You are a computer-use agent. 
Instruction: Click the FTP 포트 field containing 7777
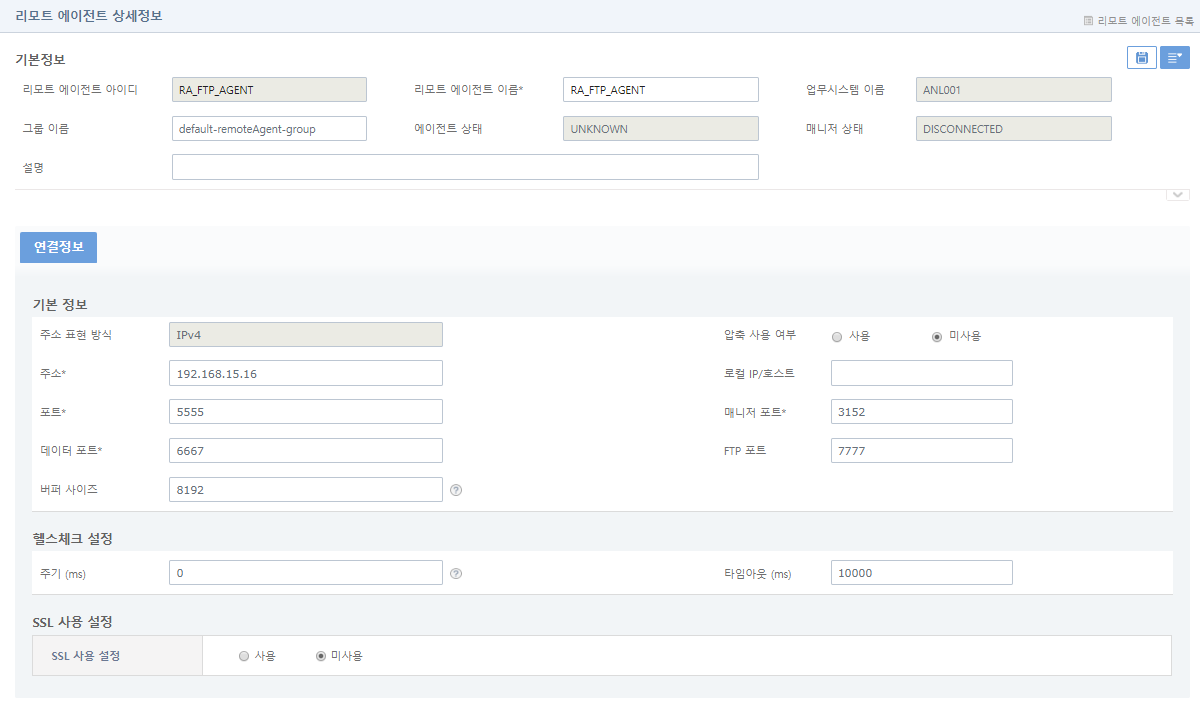[x=921, y=451]
